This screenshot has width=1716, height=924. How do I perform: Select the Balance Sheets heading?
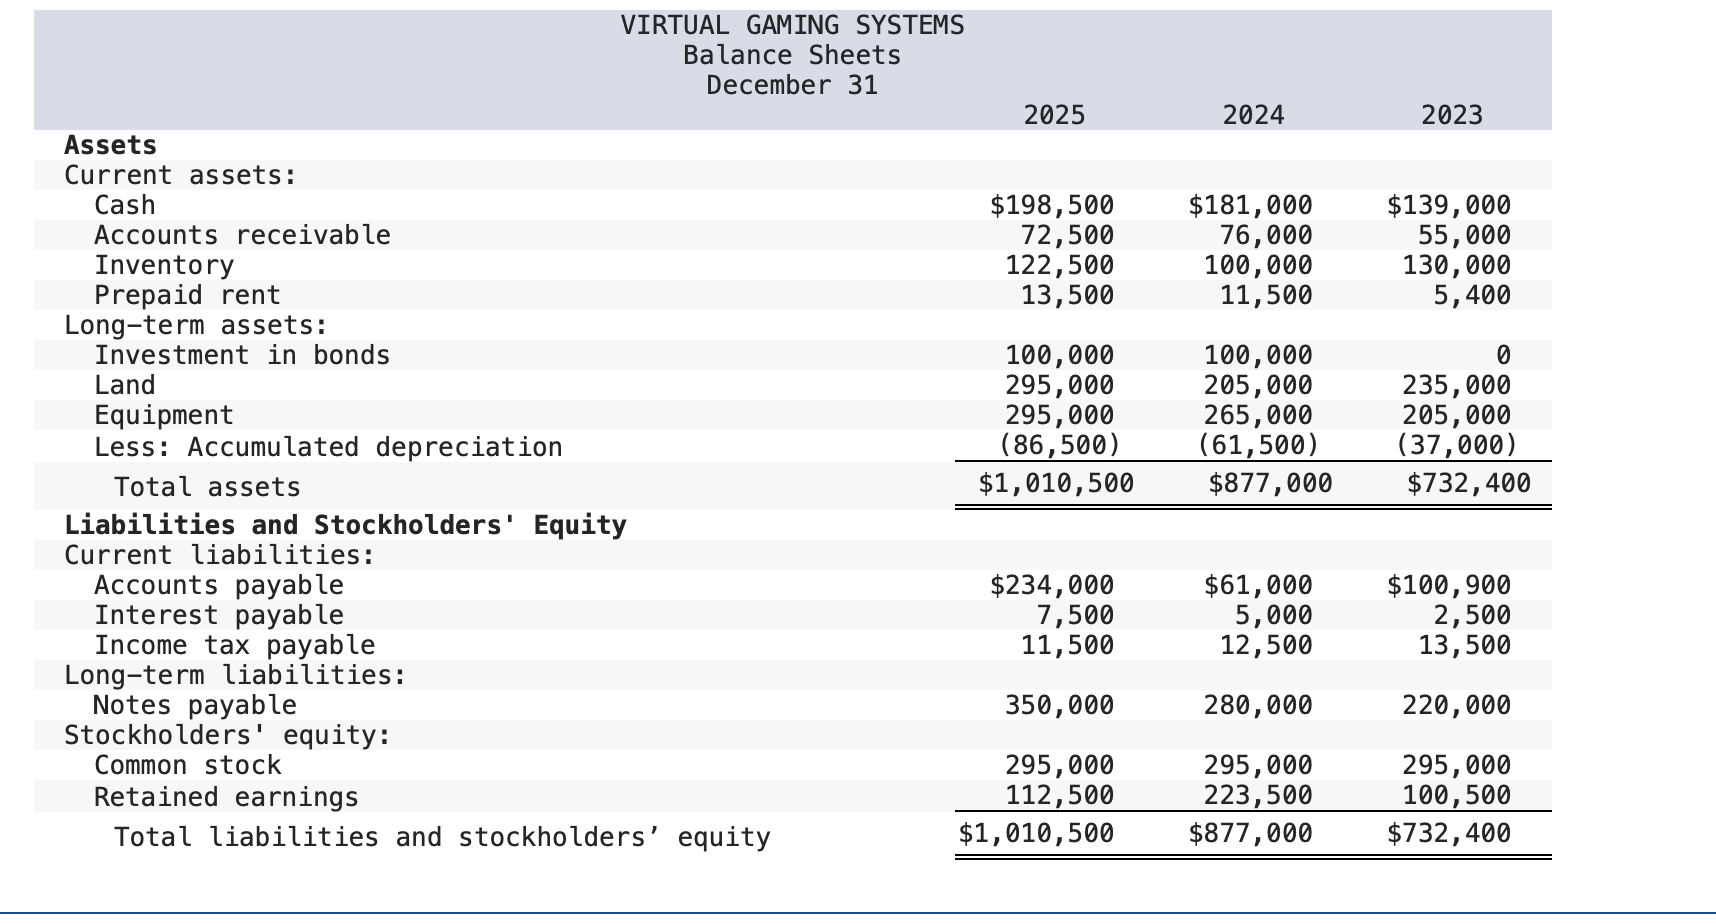[x=792, y=55]
